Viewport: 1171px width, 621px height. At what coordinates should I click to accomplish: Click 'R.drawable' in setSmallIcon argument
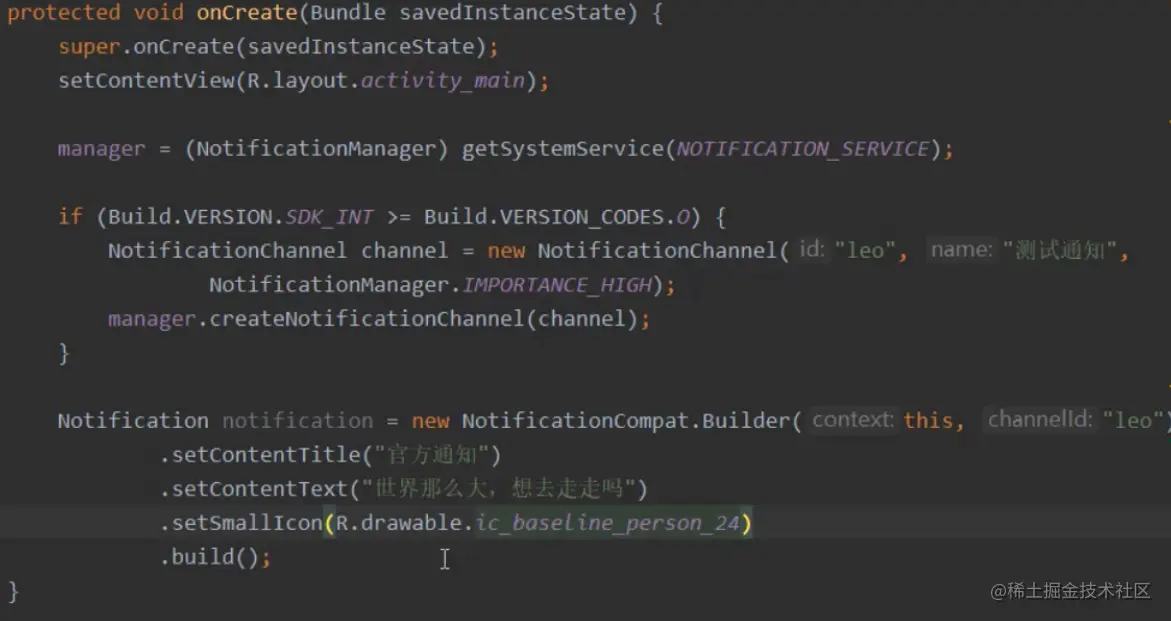pos(399,523)
